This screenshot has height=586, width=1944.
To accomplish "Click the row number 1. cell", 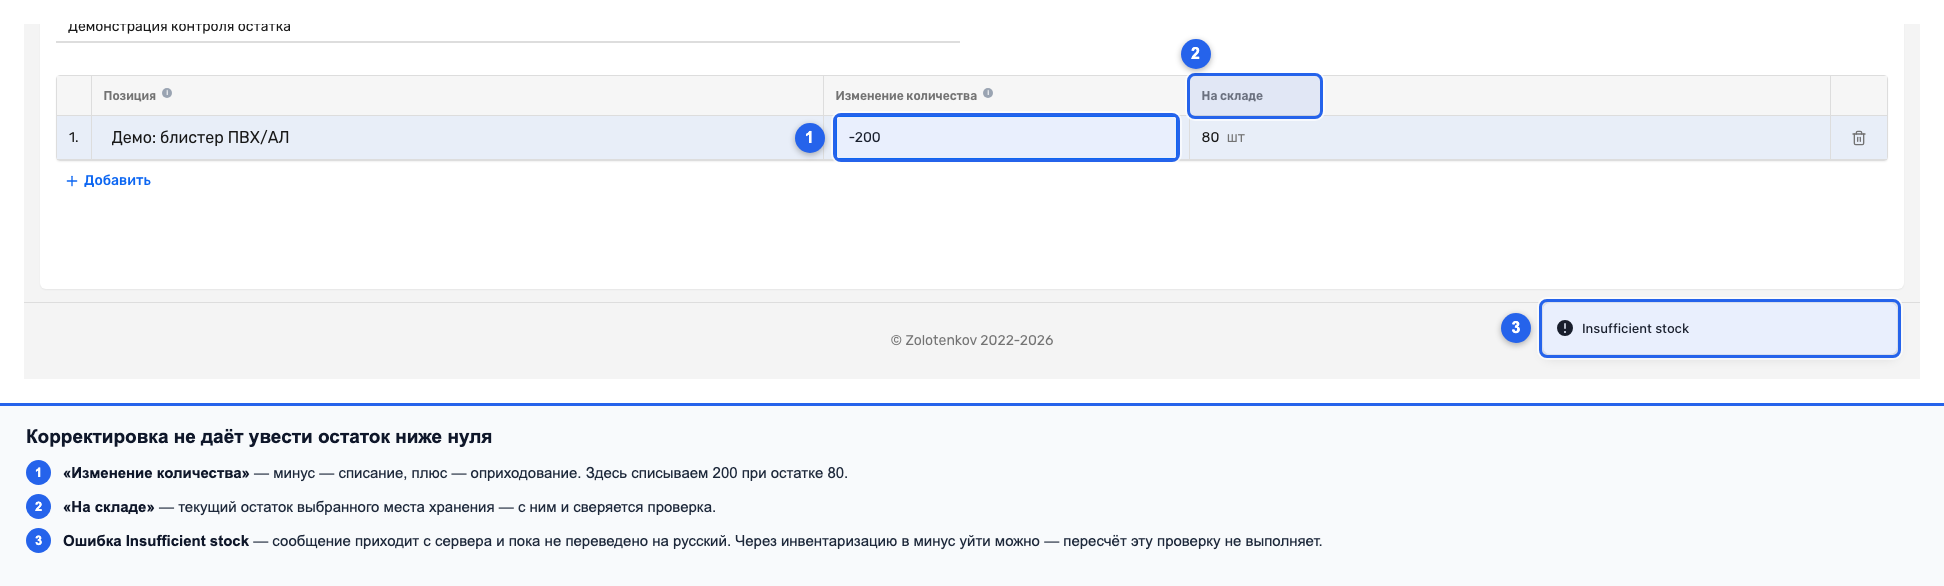I will click(74, 137).
